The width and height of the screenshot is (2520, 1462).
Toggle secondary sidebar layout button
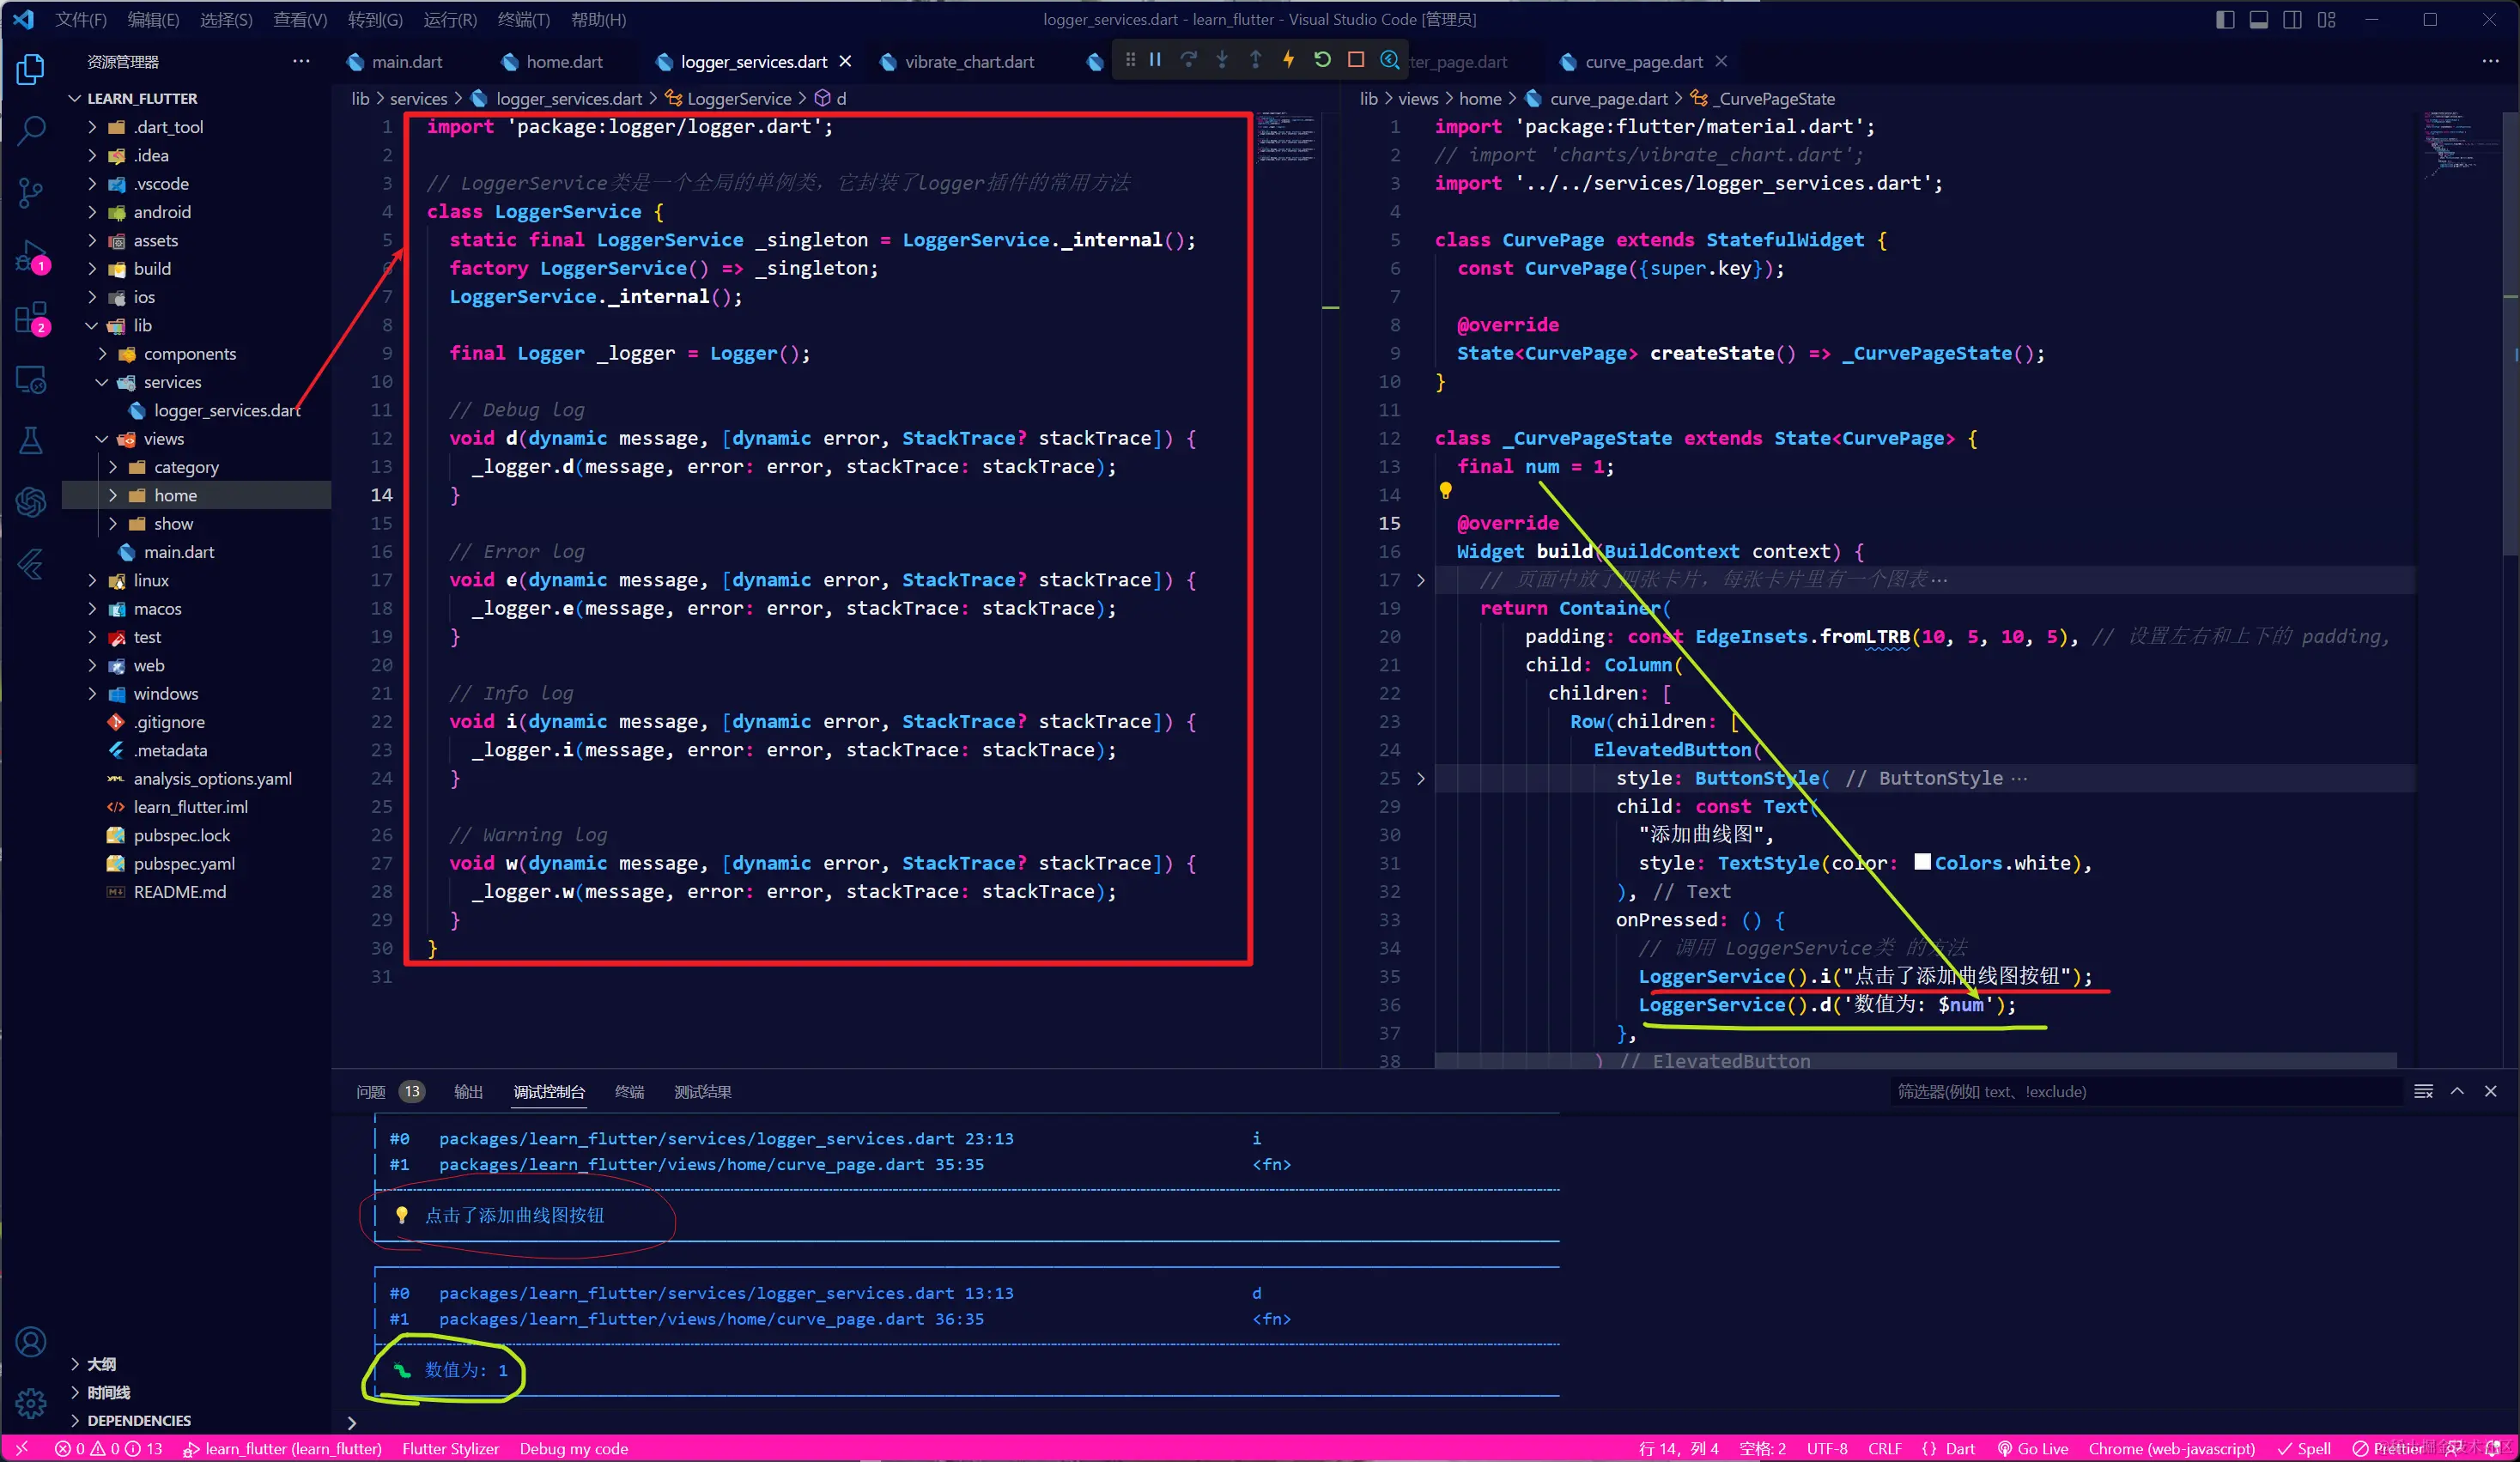(2292, 20)
